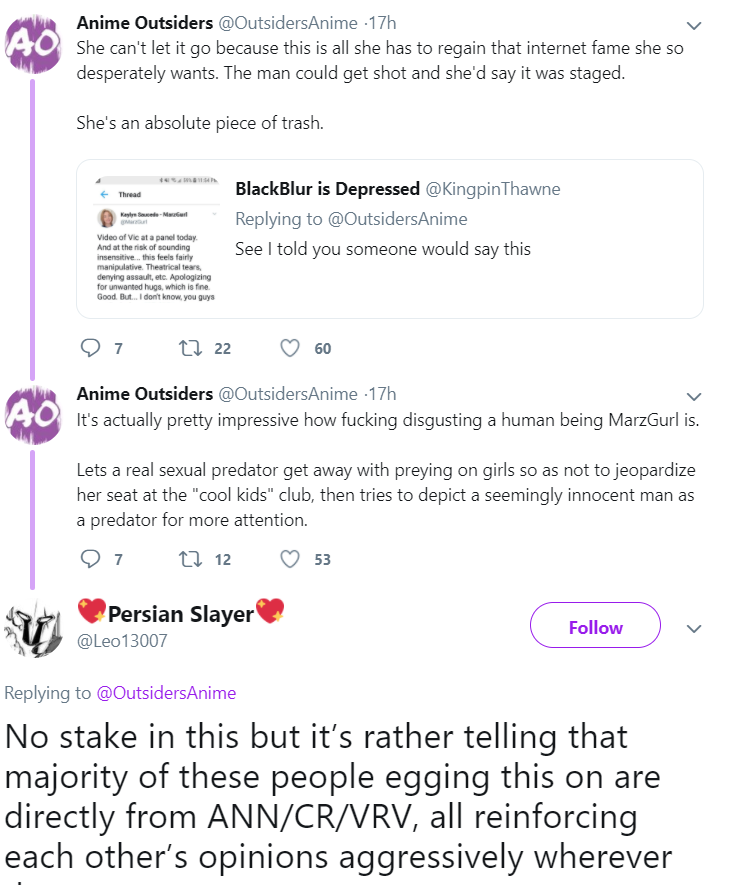Follow Persian Slayer
730x885 pixels.
[595, 625]
